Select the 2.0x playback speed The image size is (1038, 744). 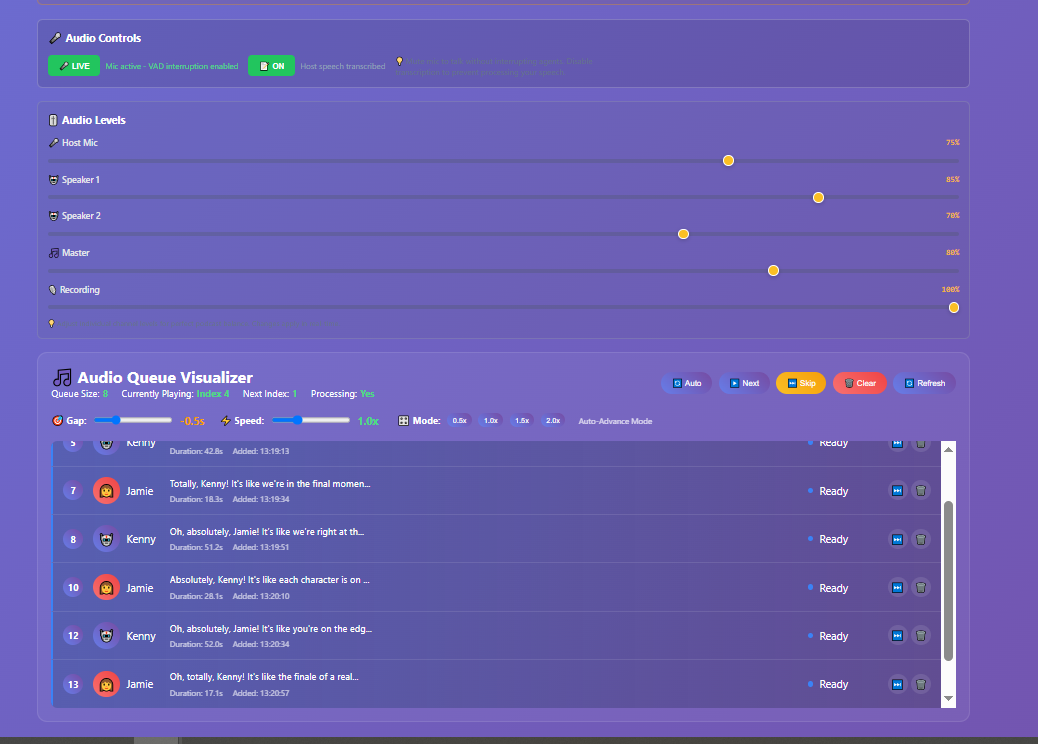pos(552,420)
